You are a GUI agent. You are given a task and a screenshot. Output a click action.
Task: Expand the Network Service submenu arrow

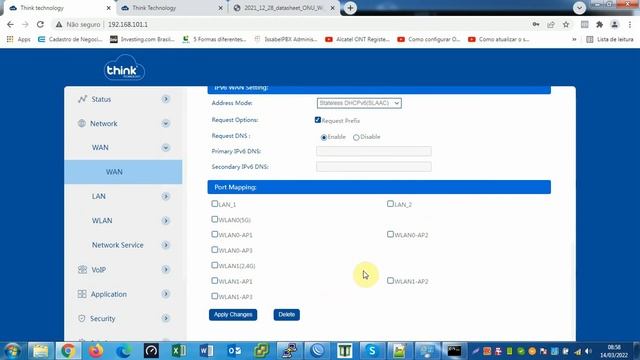tap(165, 245)
